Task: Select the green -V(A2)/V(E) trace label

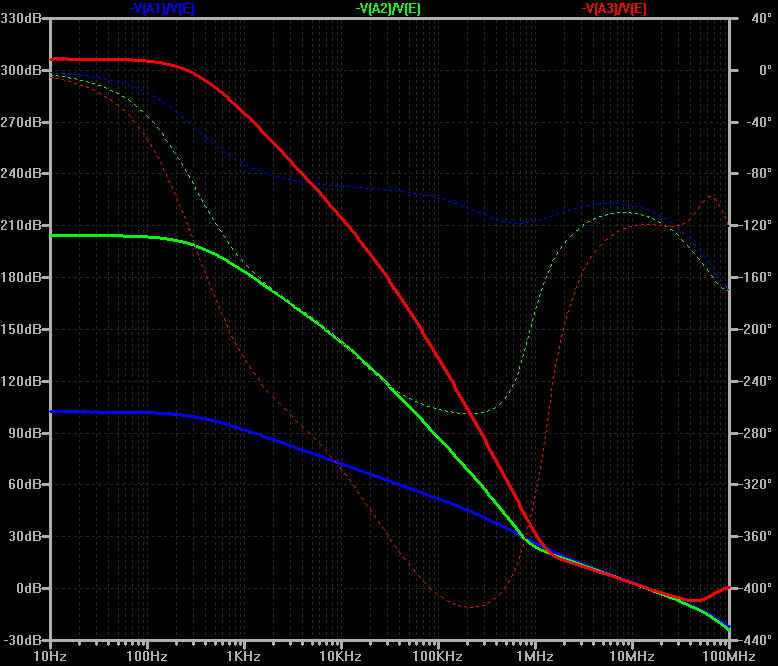Action: [x=388, y=8]
